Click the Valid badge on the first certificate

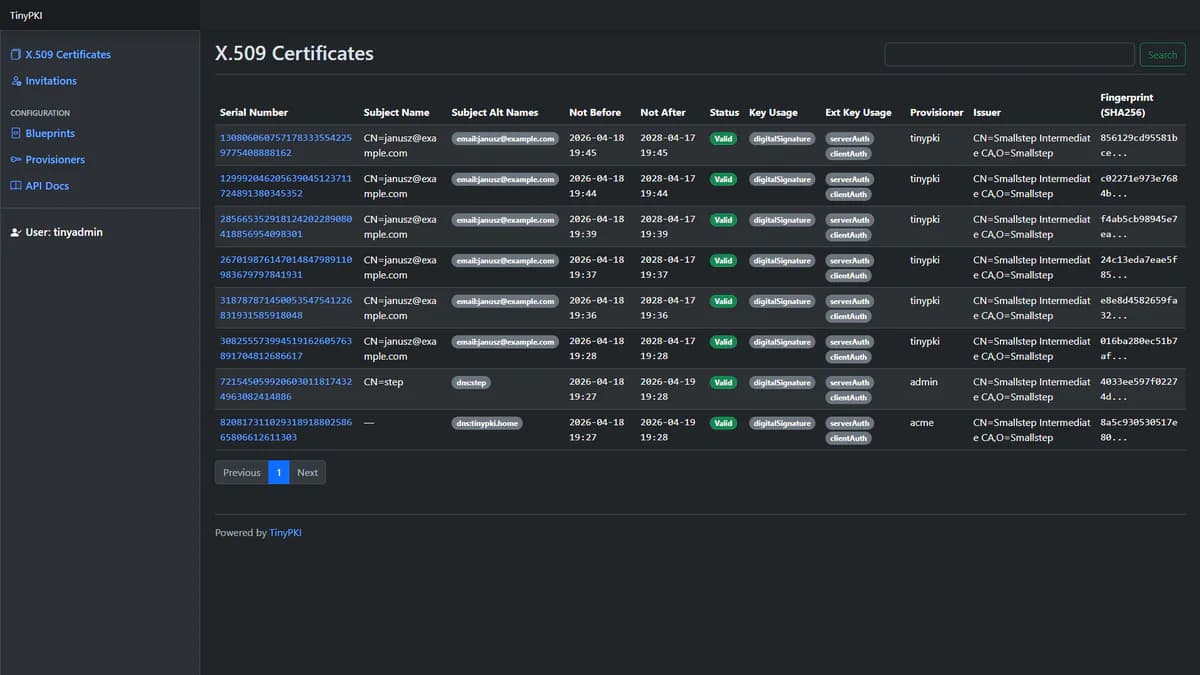pyautogui.click(x=723, y=138)
